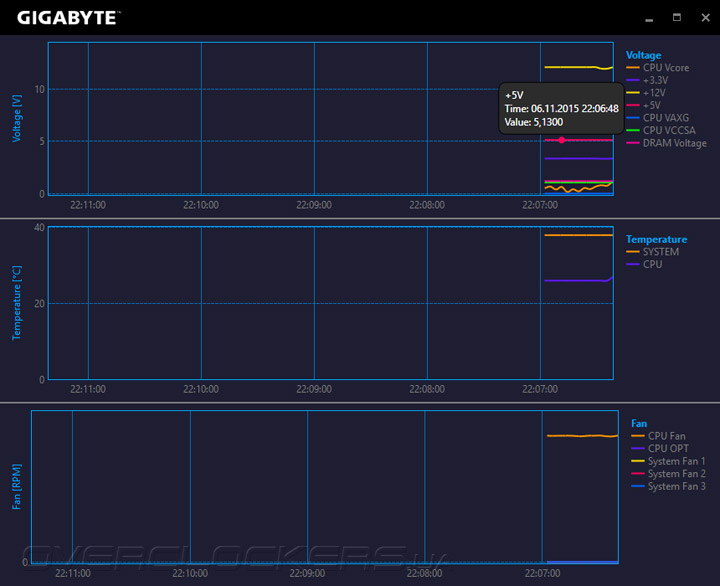The image size is (720, 586).
Task: Click the orange SYSTEM temperature line
Action: click(x=579, y=235)
